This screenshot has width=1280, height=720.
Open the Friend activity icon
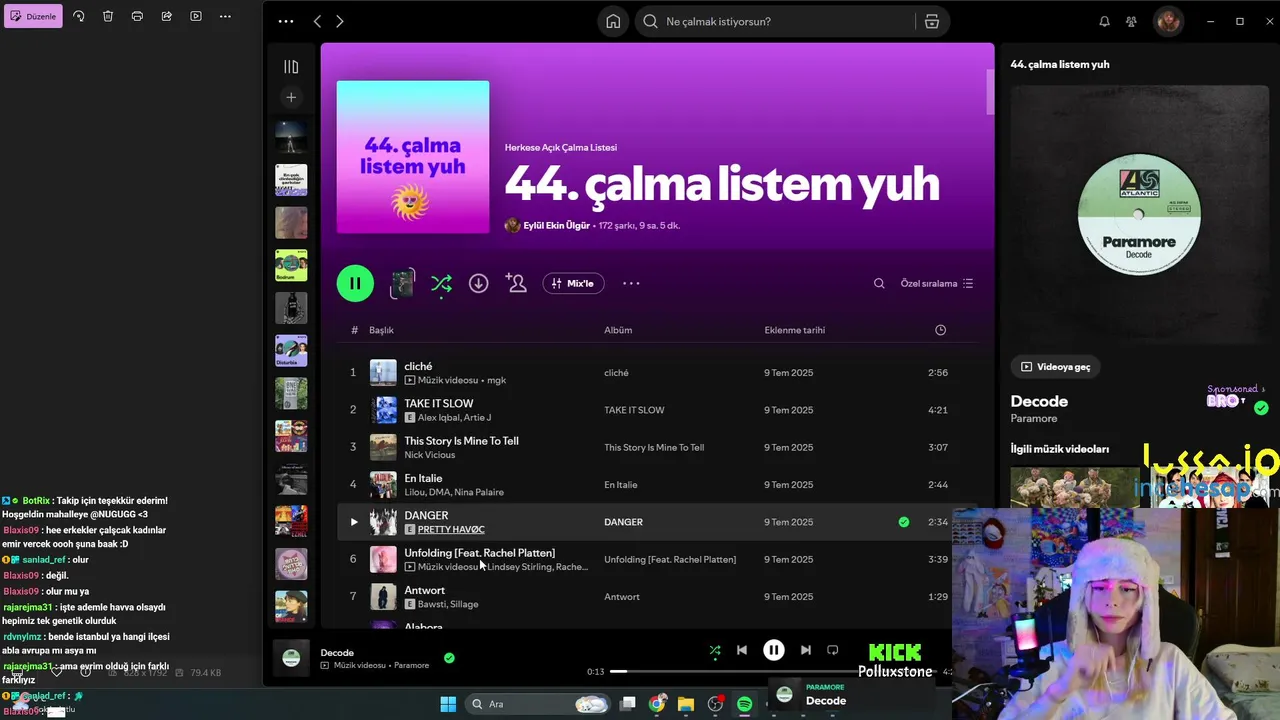1131,21
